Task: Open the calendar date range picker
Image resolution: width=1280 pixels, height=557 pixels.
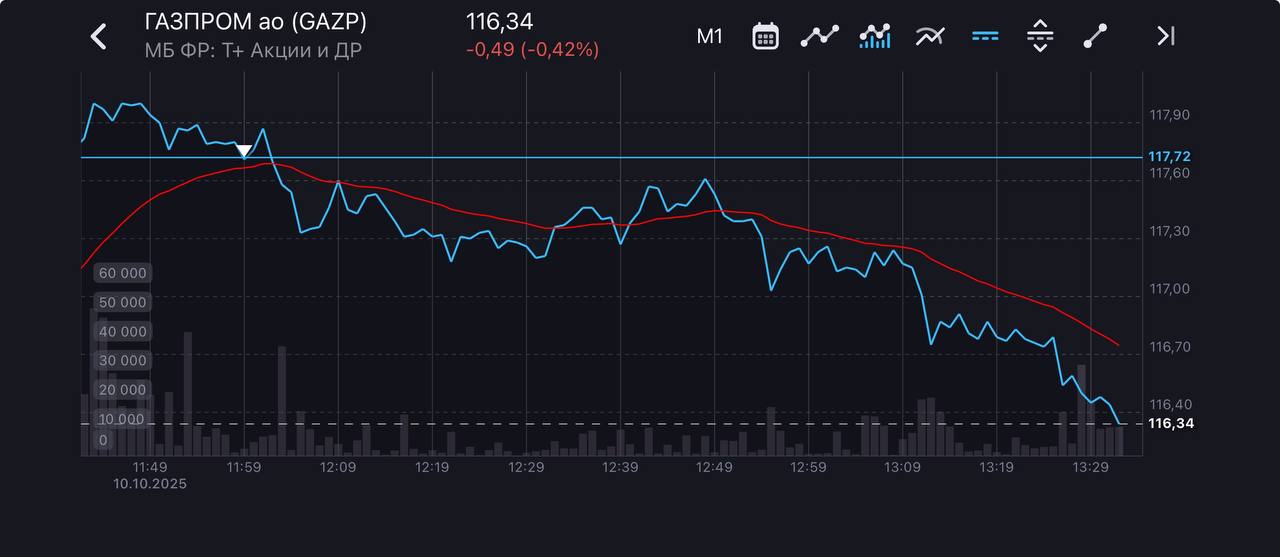Action: tap(765, 37)
